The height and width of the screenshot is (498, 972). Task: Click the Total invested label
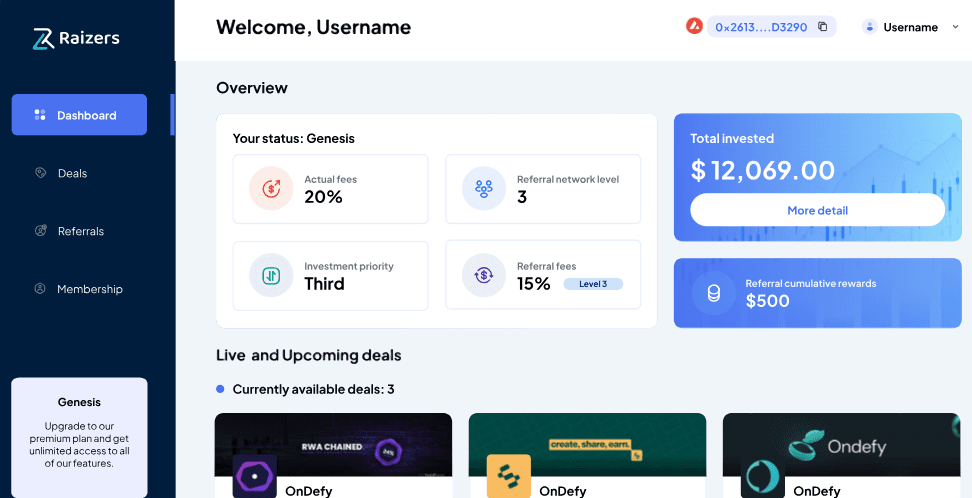click(x=732, y=138)
